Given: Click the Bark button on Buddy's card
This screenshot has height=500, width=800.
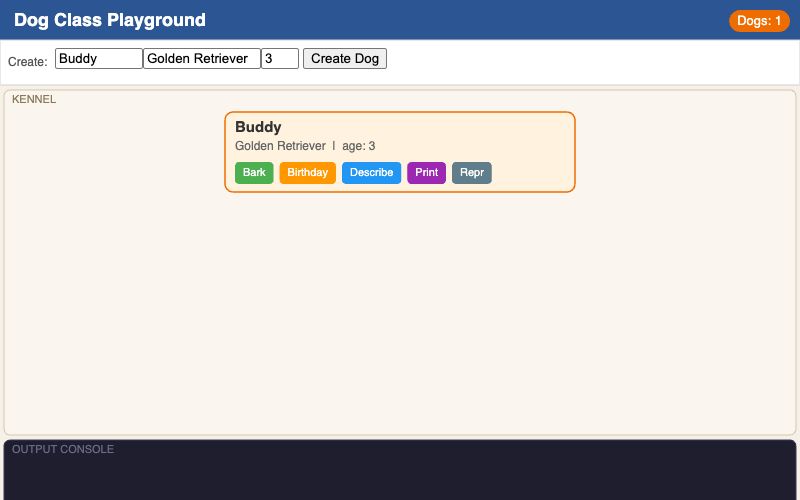Looking at the screenshot, I should click(254, 173).
